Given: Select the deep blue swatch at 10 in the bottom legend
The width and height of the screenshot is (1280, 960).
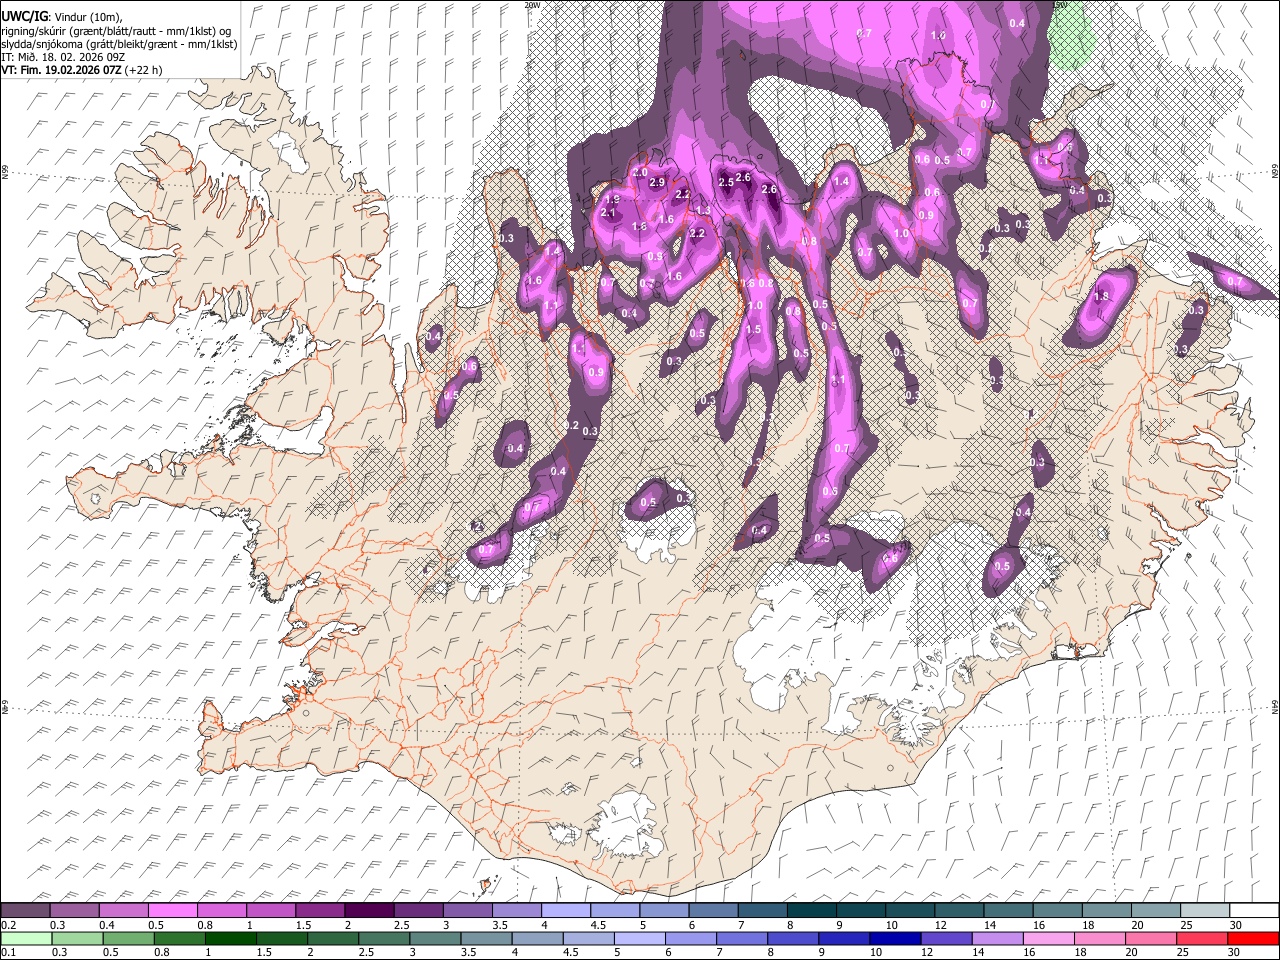Looking at the screenshot, I should coord(896,938).
